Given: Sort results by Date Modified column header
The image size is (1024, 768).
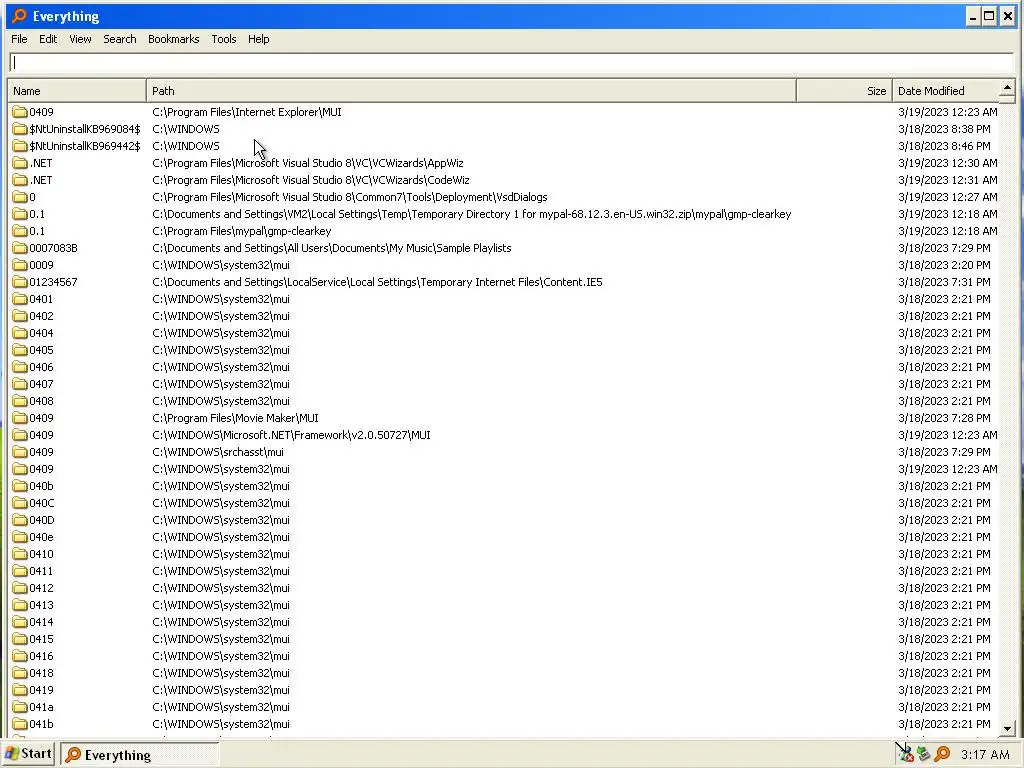Looking at the screenshot, I should coord(945,91).
